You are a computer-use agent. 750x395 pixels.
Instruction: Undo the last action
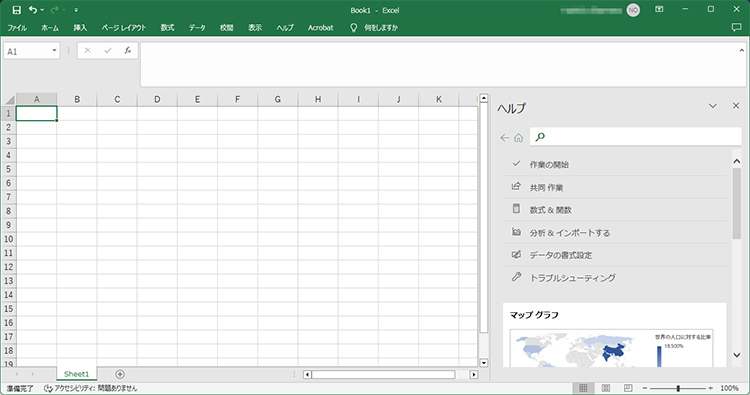(33, 10)
